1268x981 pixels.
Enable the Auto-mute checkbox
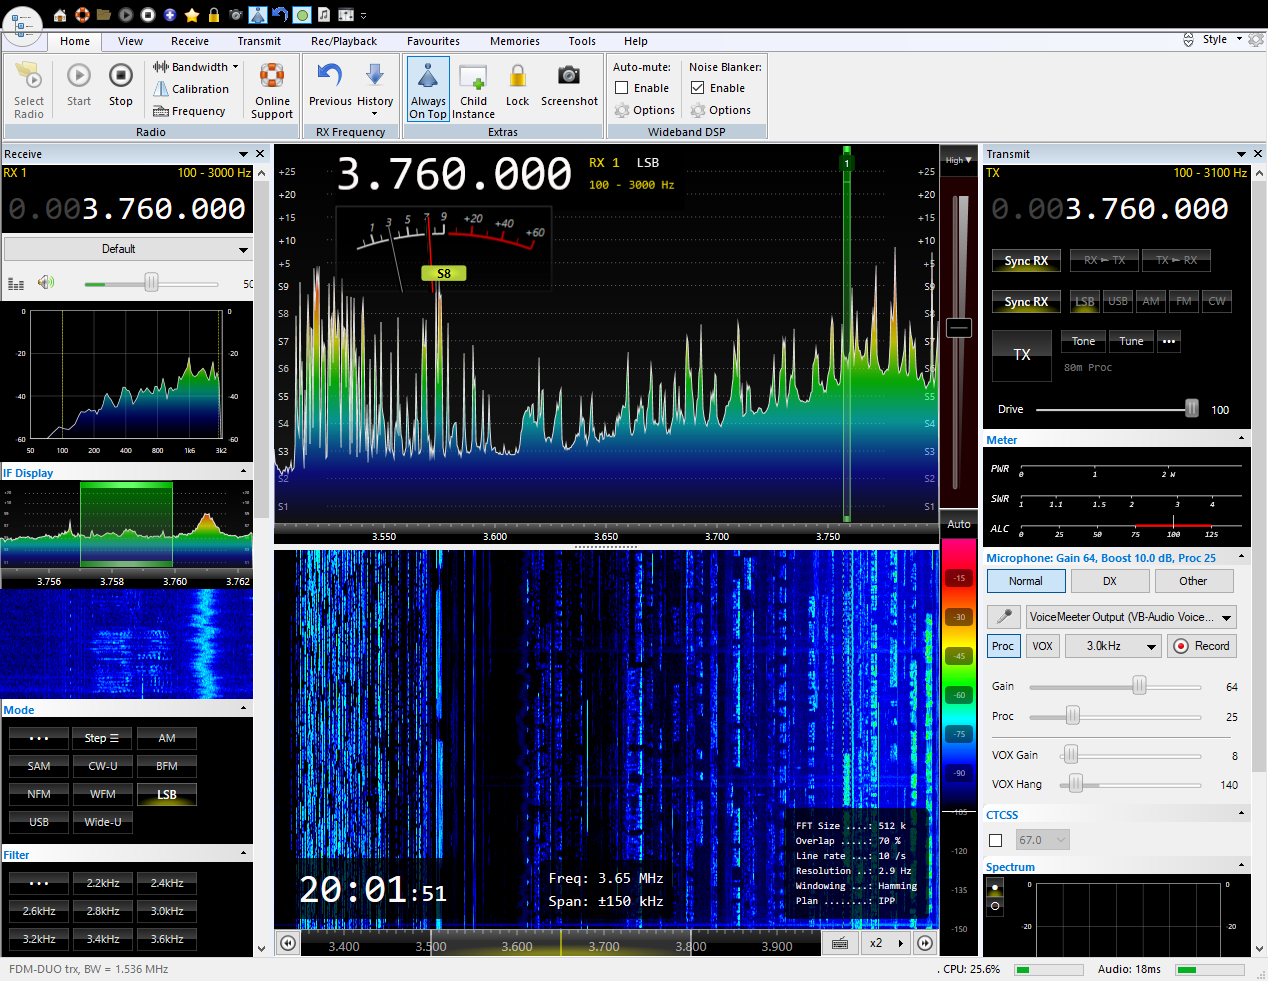(622, 88)
